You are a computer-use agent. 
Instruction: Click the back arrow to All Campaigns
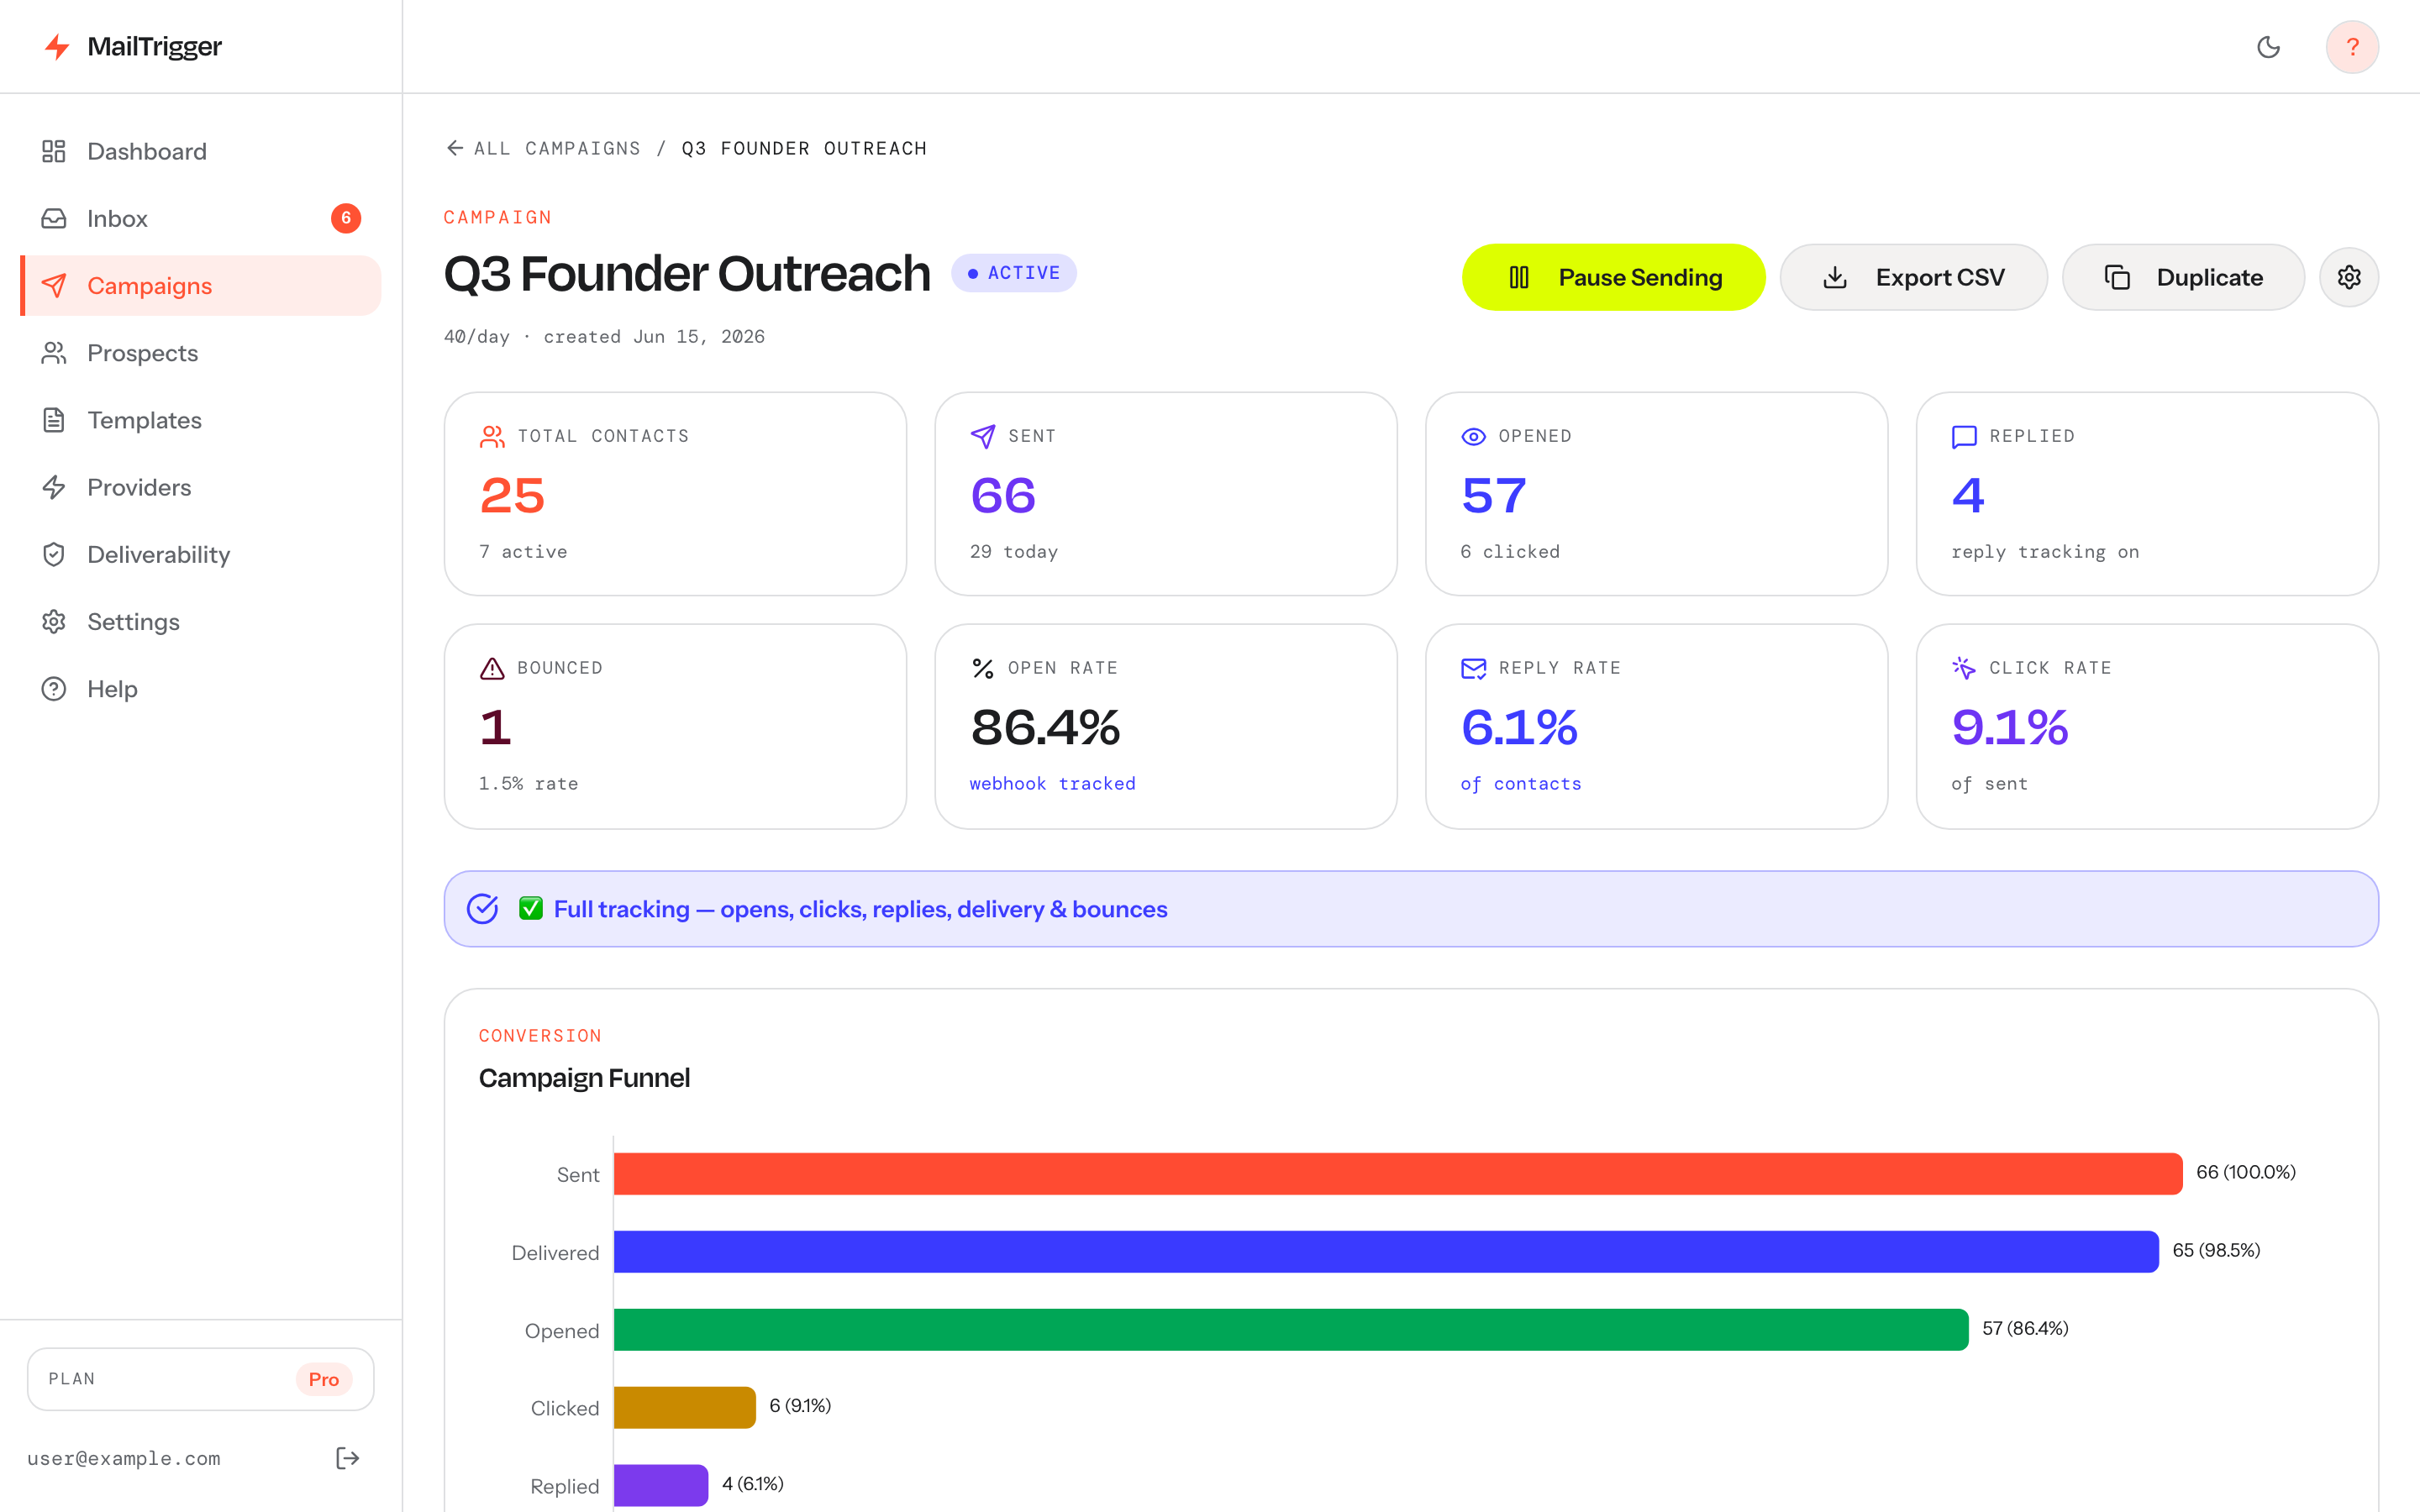coord(455,148)
